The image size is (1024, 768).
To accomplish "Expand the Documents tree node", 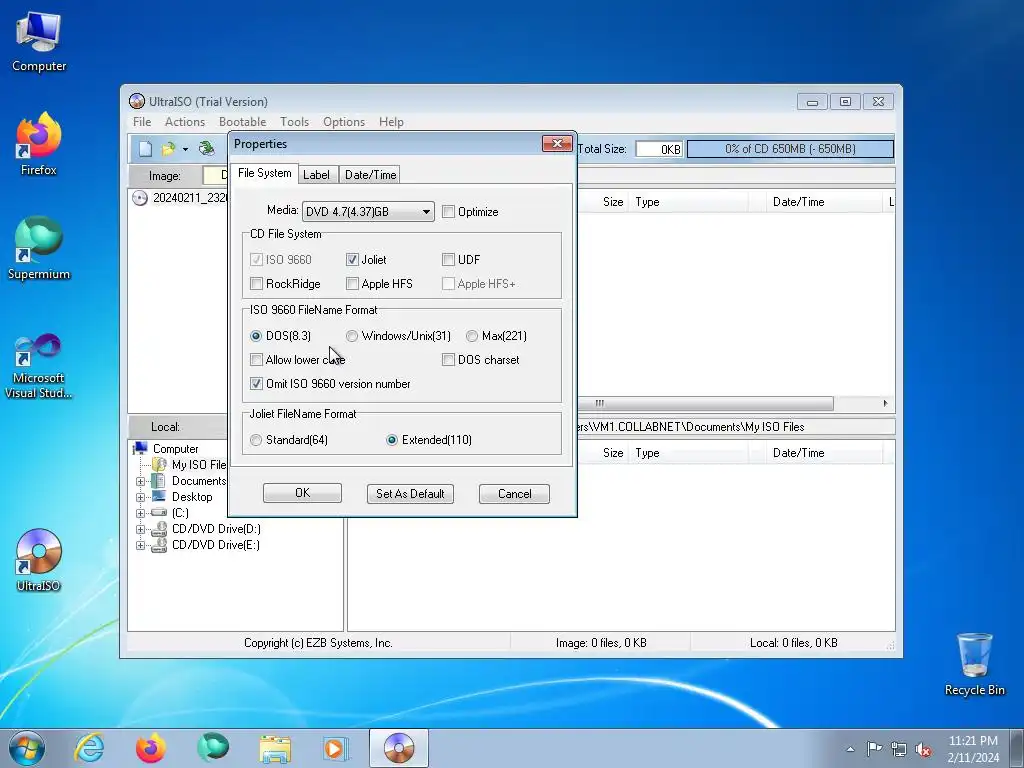I will (x=140, y=481).
